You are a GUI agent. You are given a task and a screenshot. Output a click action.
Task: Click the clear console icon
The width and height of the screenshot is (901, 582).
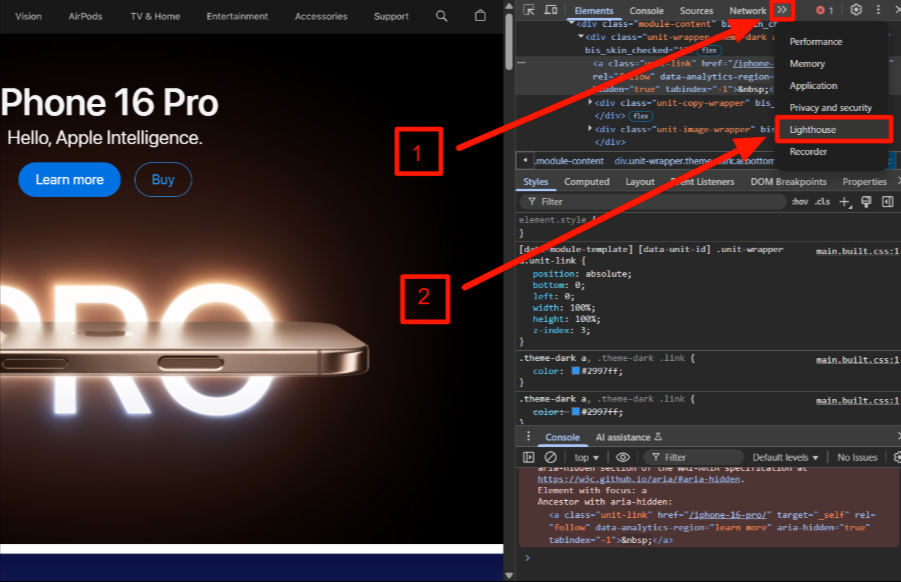pyautogui.click(x=550, y=457)
